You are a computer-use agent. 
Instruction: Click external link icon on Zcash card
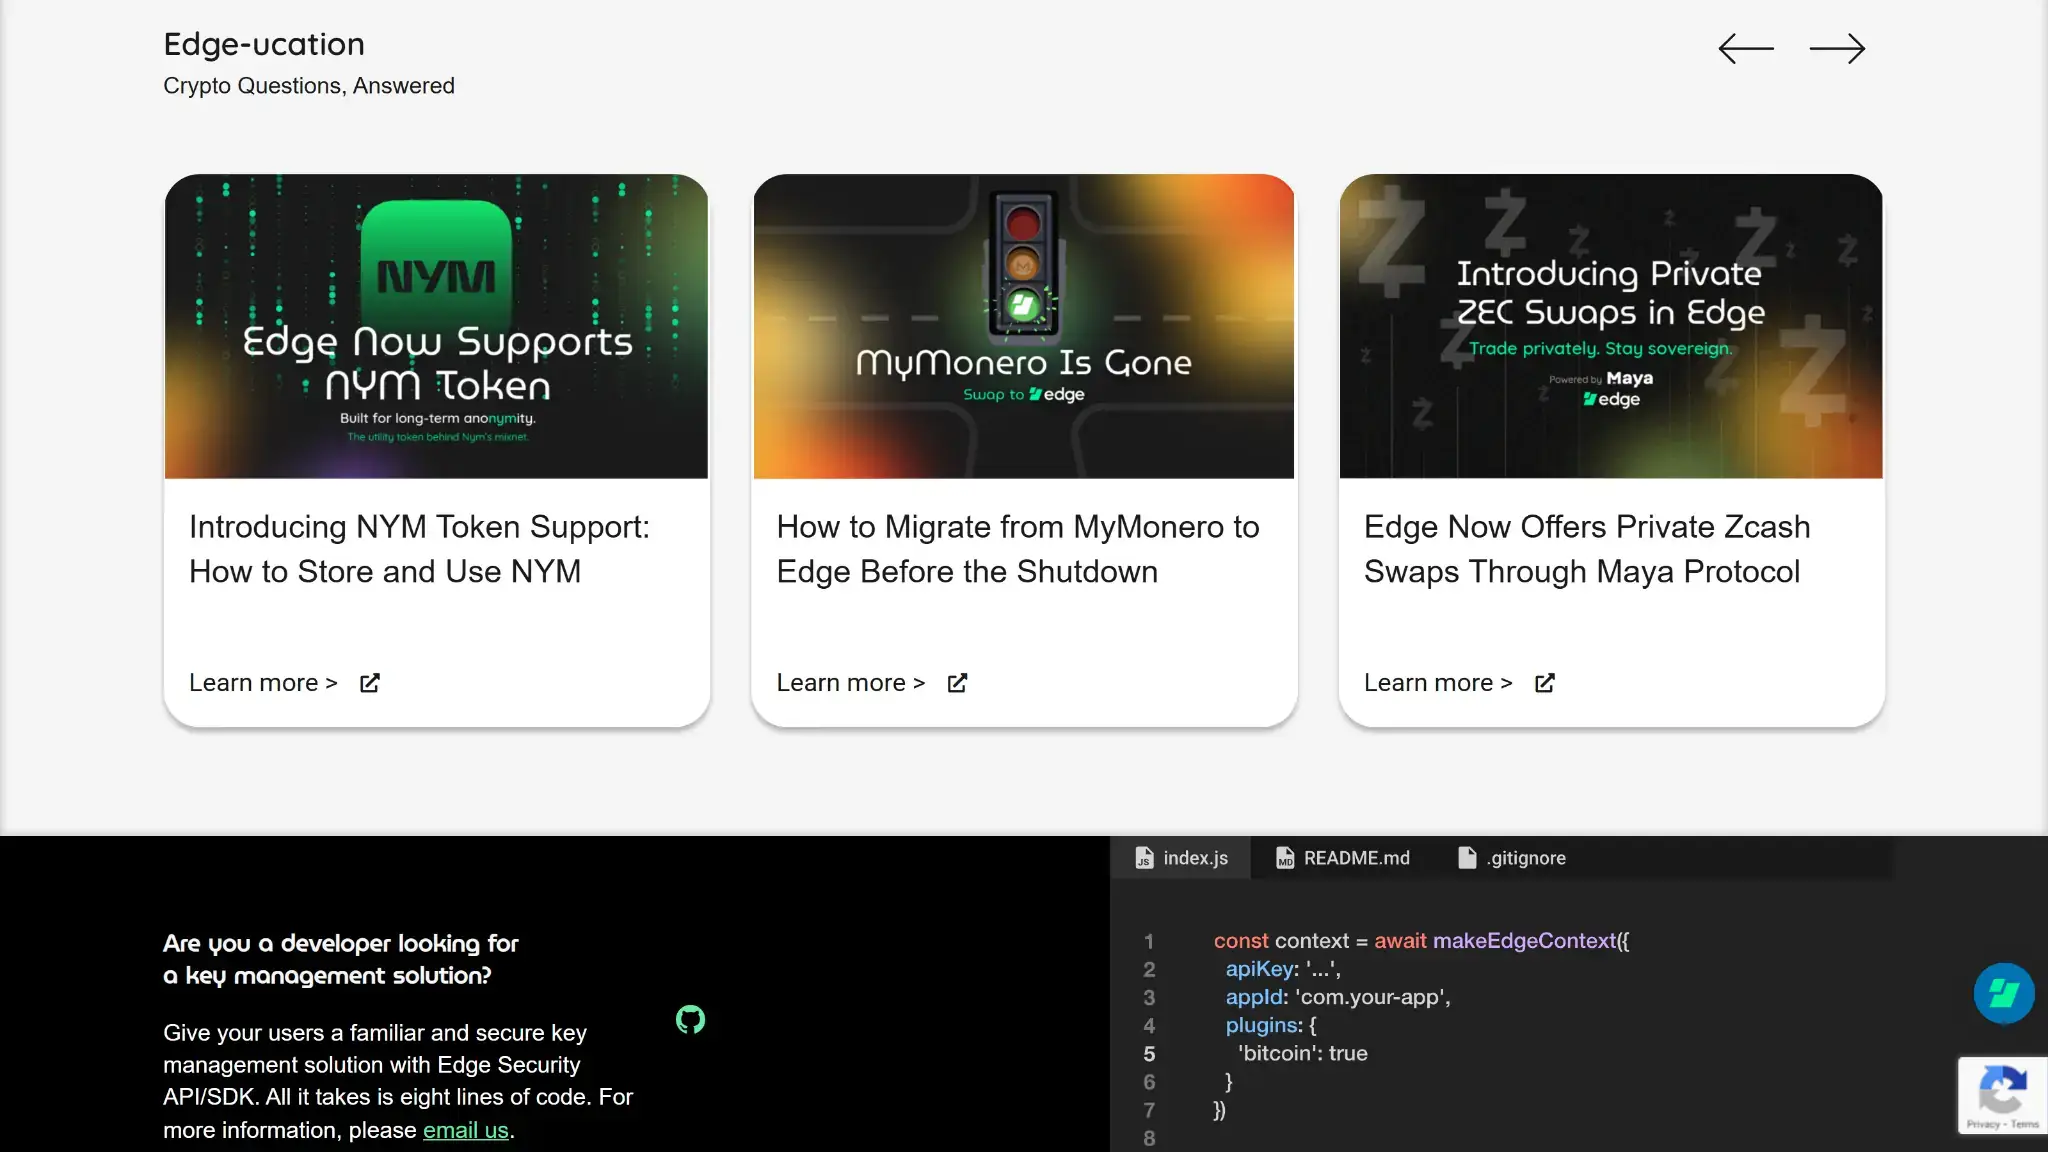point(1545,683)
